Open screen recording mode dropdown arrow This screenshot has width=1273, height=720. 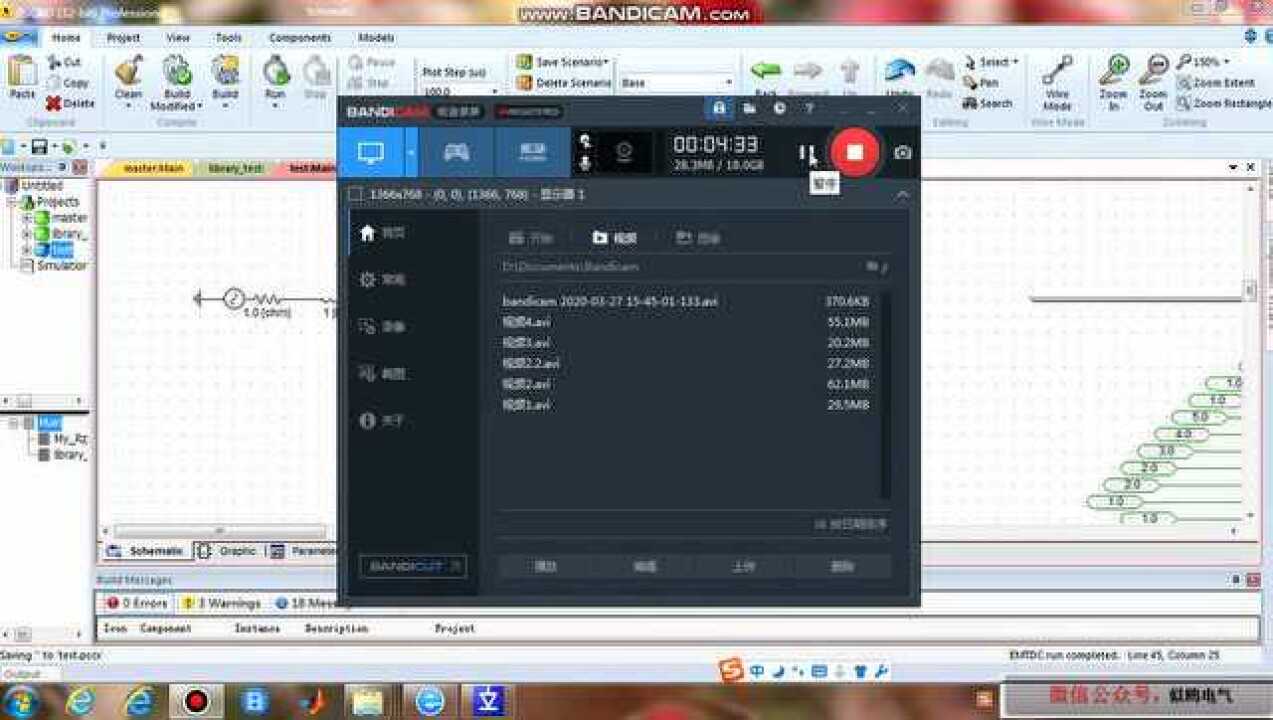[411, 153]
